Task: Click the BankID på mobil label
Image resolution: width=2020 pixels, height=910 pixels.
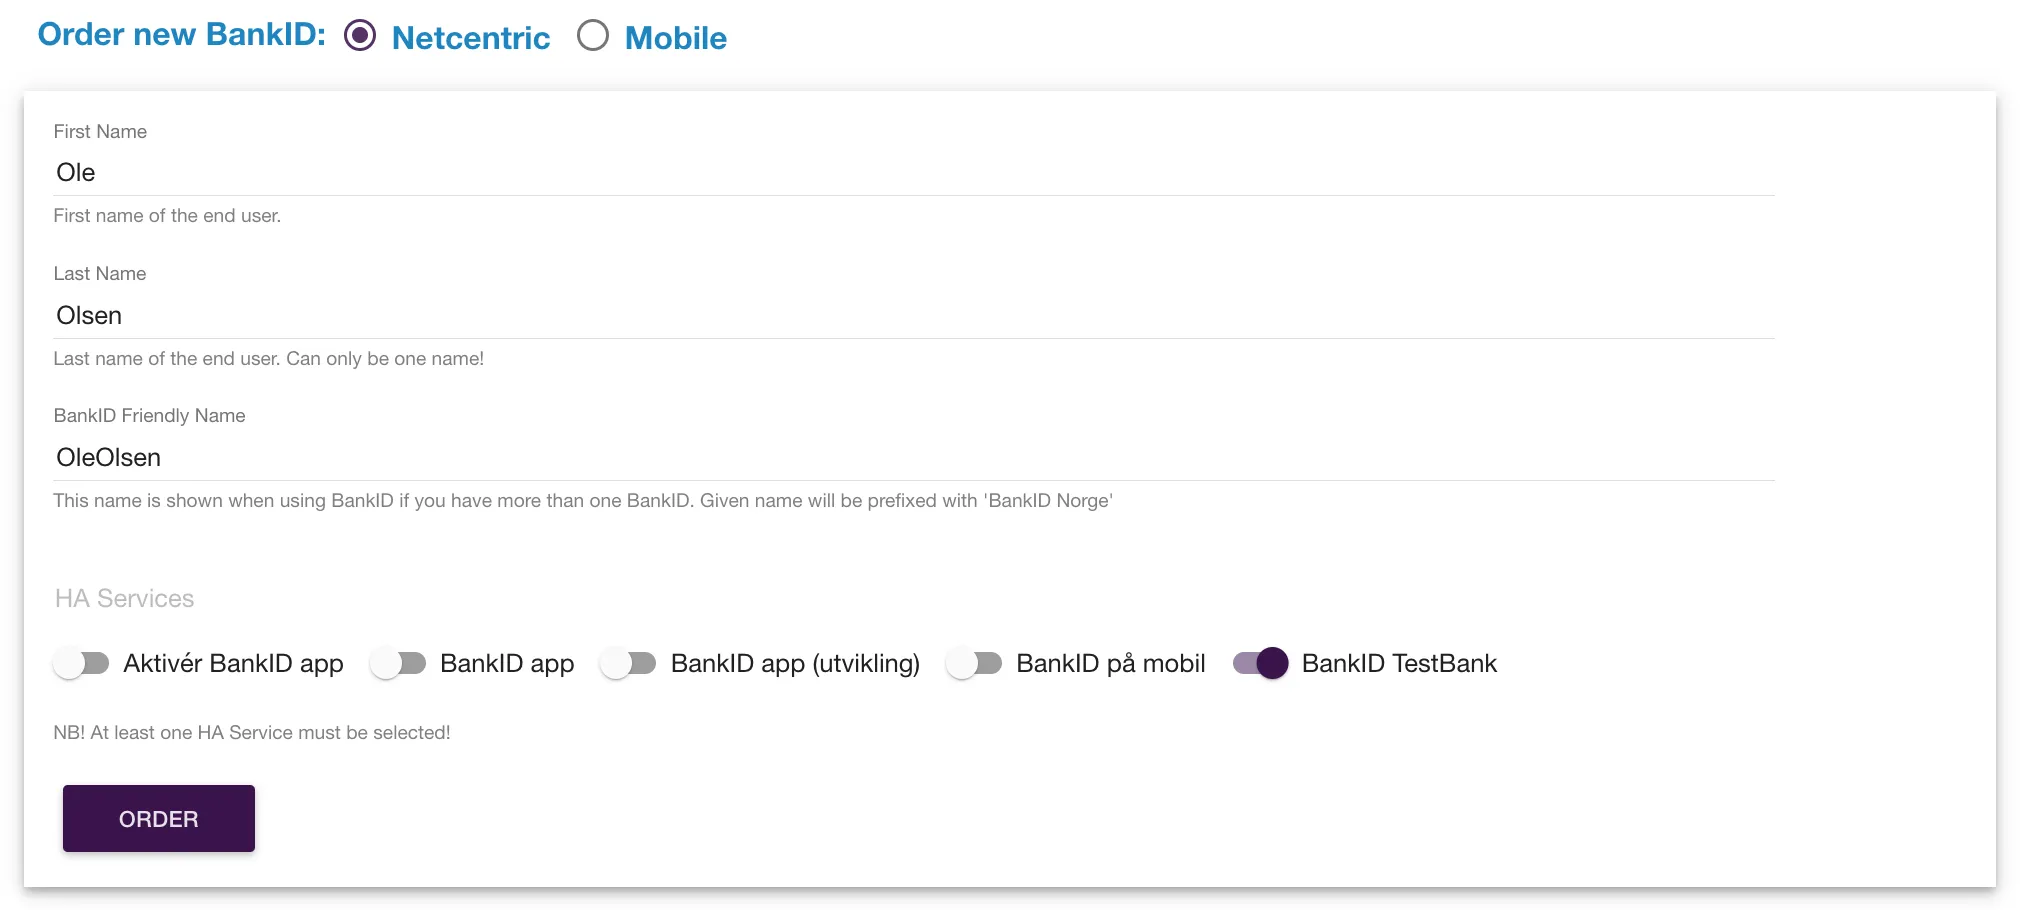Action: click(x=1111, y=664)
